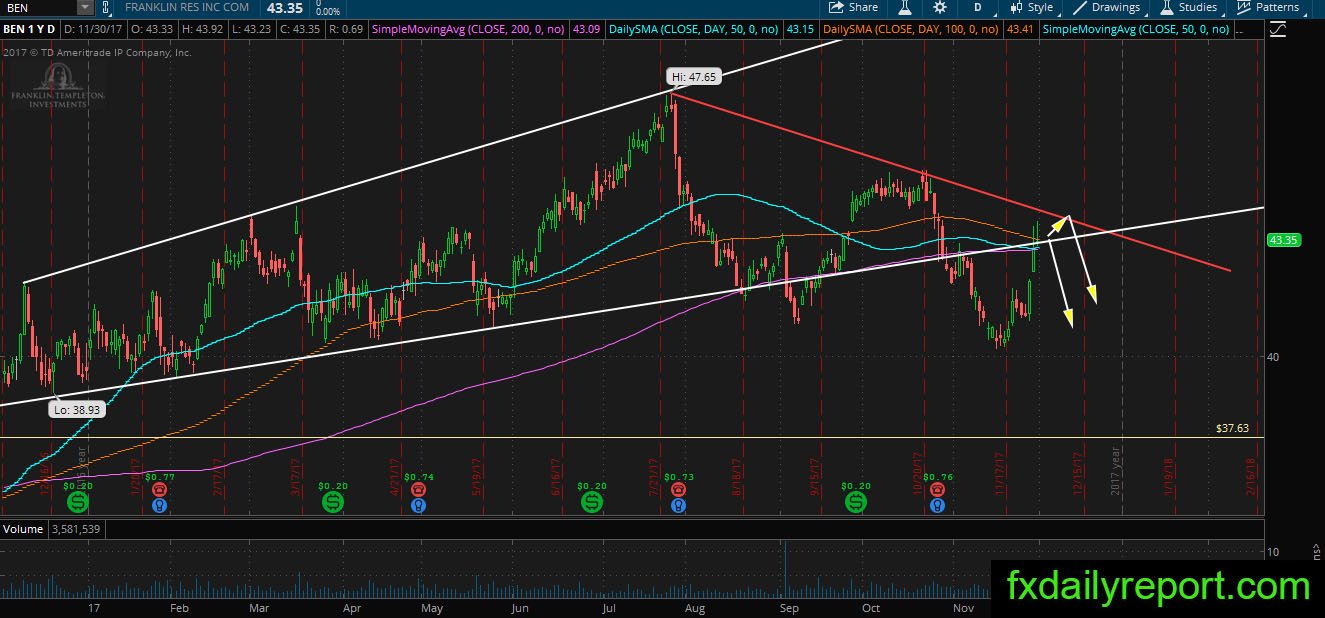Open the symbol dropdown next to BEN
The width and height of the screenshot is (1325, 618).
85,8
